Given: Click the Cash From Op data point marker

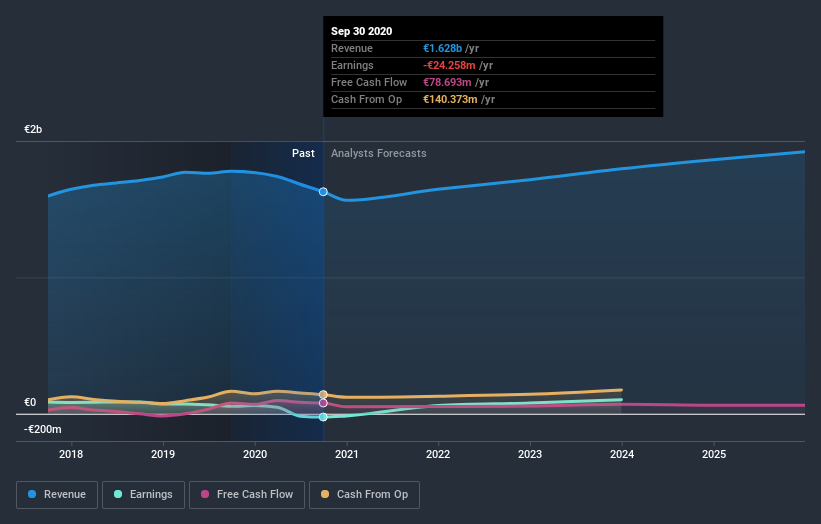Looking at the screenshot, I should (x=323, y=394).
